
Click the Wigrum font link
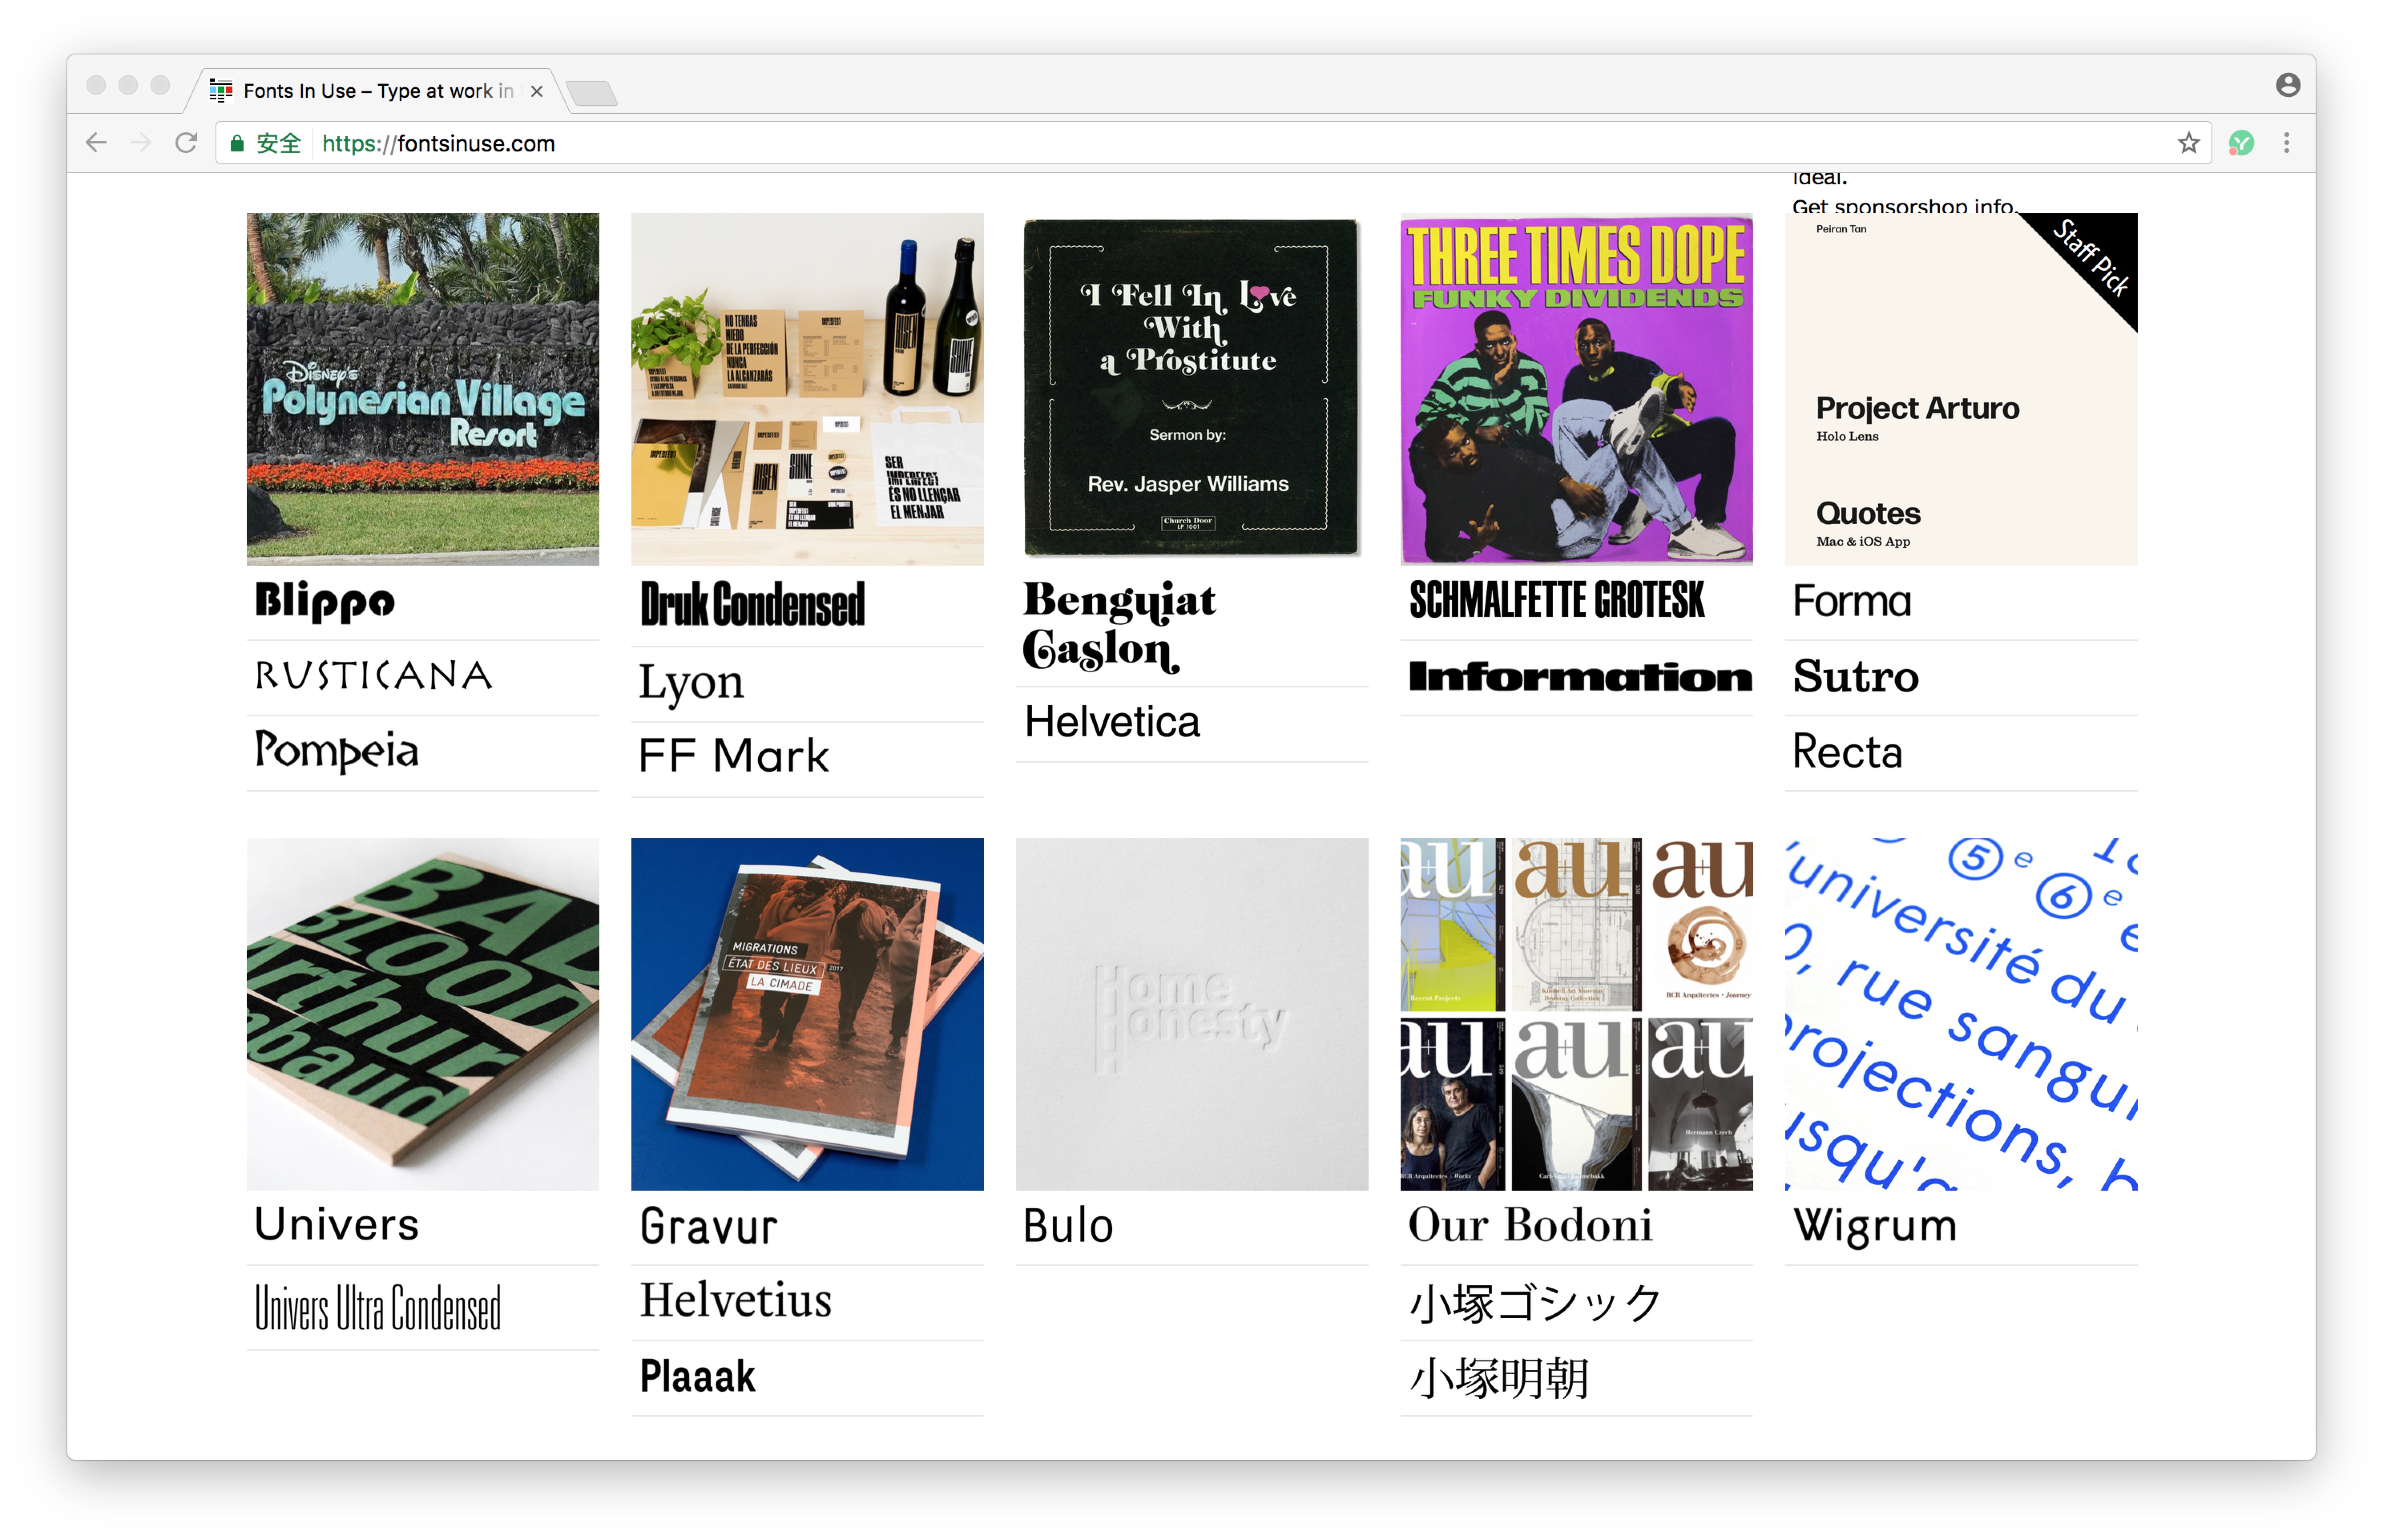(x=1875, y=1227)
